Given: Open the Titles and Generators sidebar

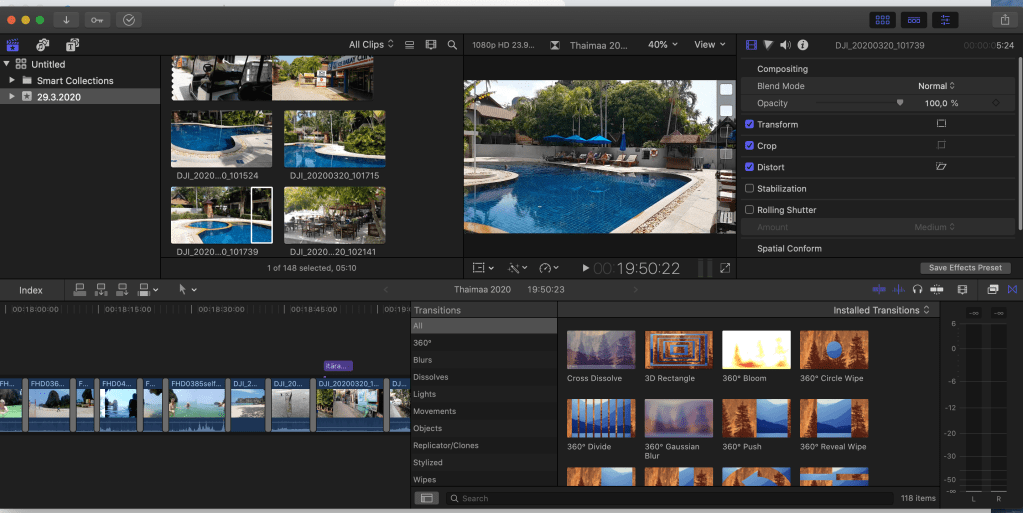Looking at the screenshot, I should pyautogui.click(x=72, y=45).
